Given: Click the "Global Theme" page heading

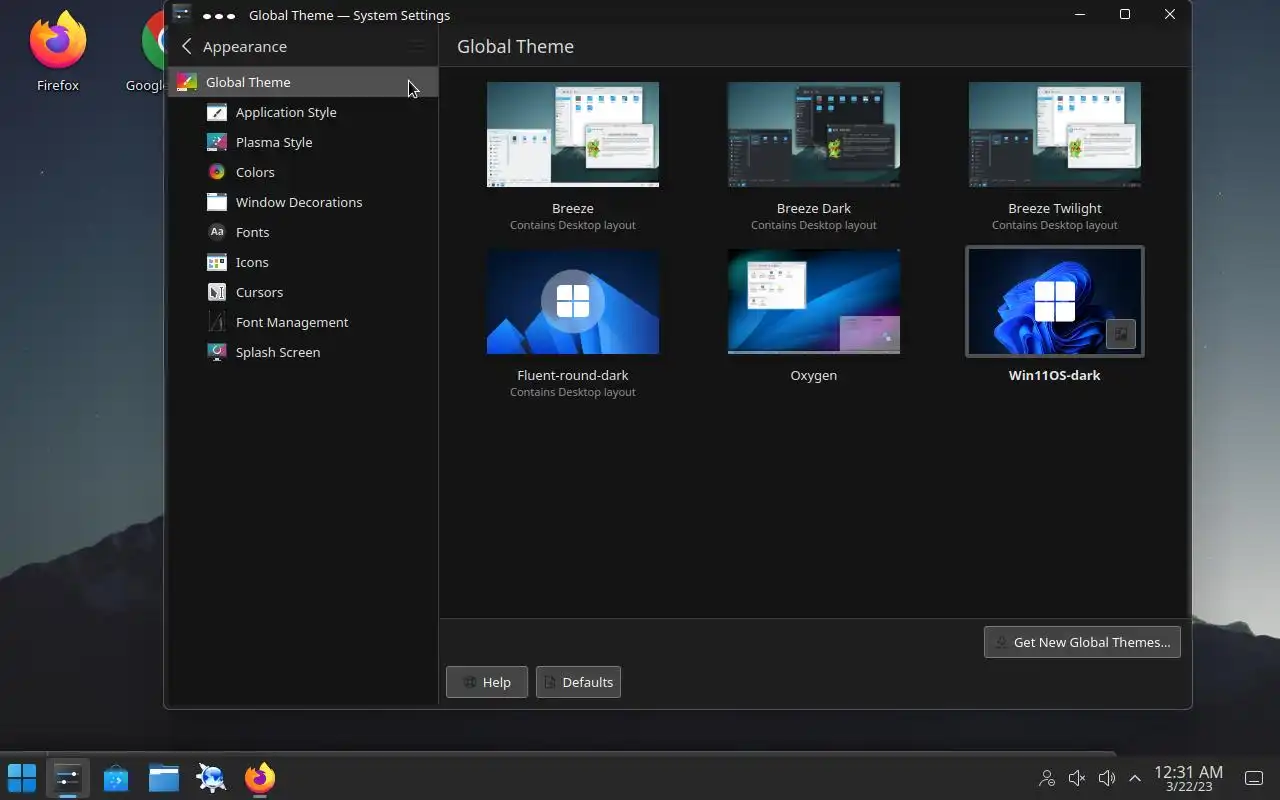Looking at the screenshot, I should coord(515,46).
